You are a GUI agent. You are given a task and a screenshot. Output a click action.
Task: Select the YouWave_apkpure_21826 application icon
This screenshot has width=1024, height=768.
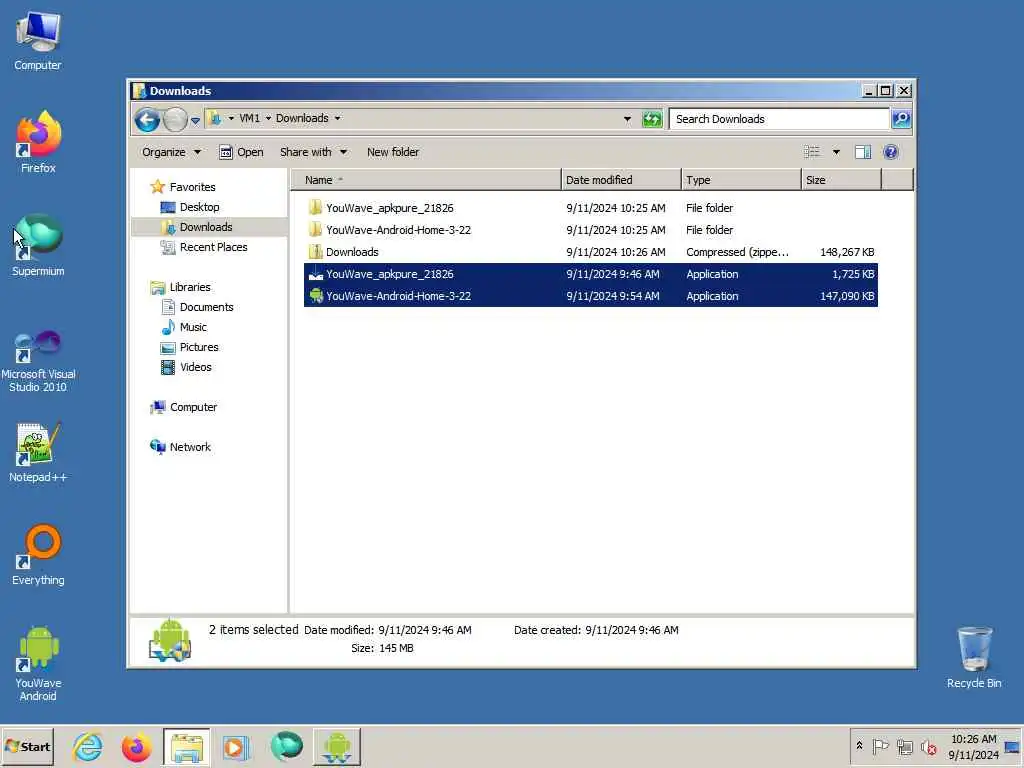point(315,274)
